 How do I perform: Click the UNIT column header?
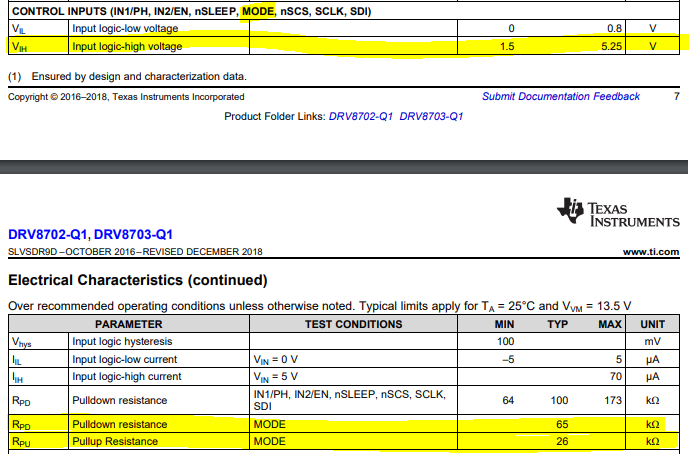[653, 324]
